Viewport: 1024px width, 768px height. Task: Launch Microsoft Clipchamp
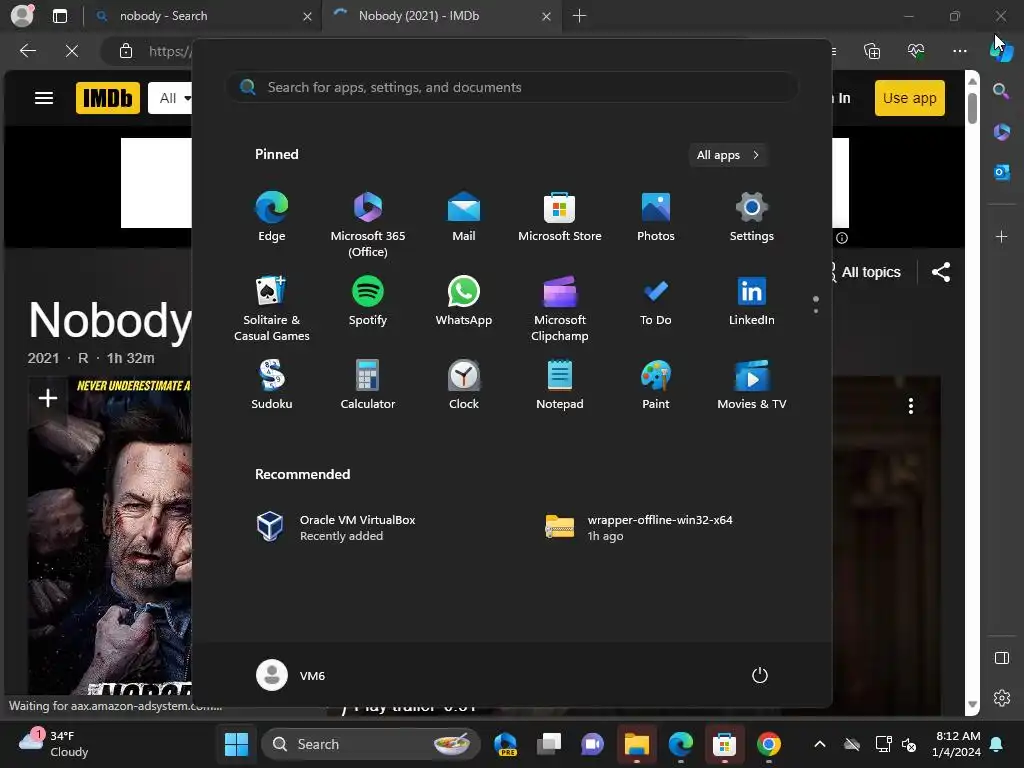[x=560, y=308]
